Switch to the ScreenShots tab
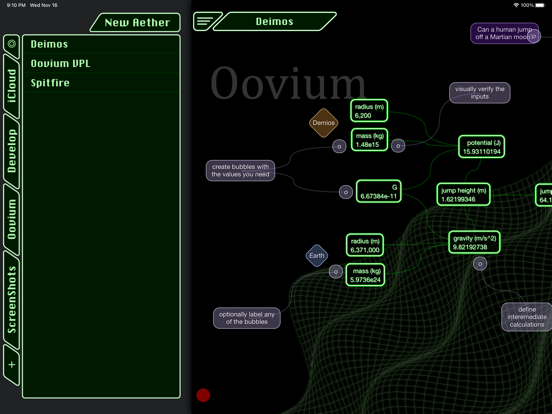 [12, 299]
